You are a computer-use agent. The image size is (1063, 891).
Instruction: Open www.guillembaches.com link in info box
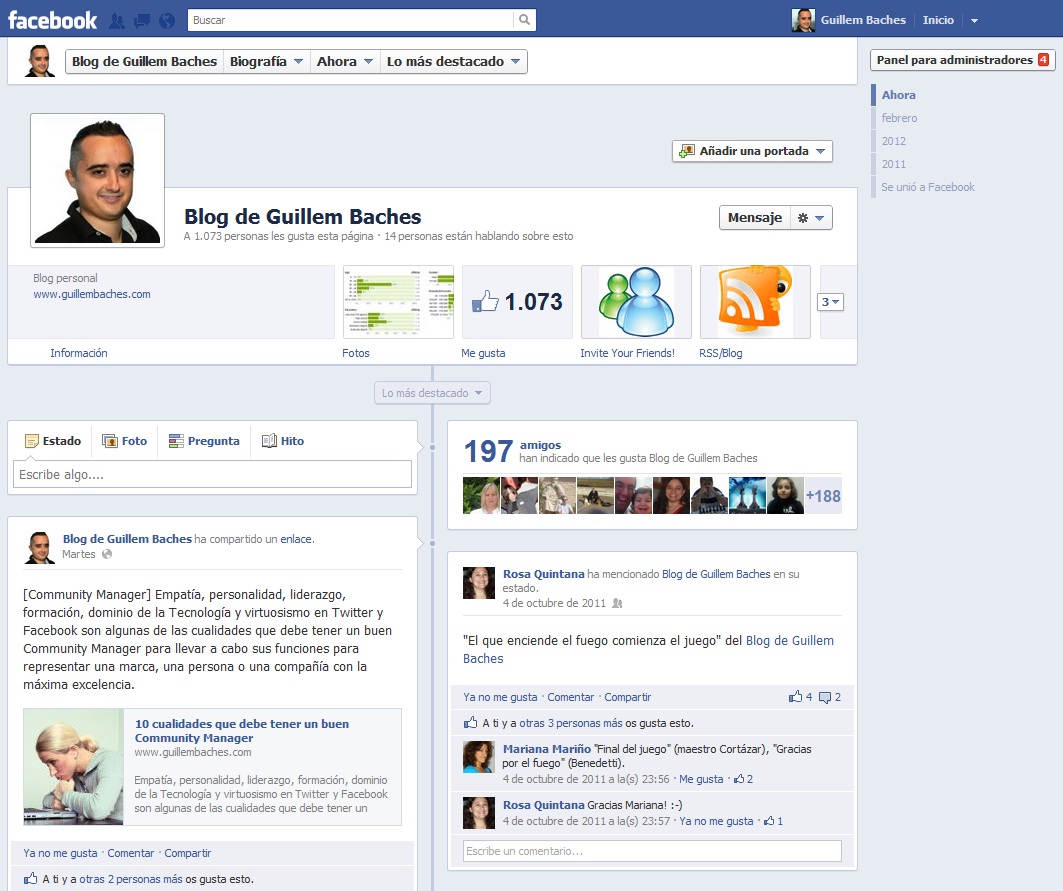[x=92, y=294]
